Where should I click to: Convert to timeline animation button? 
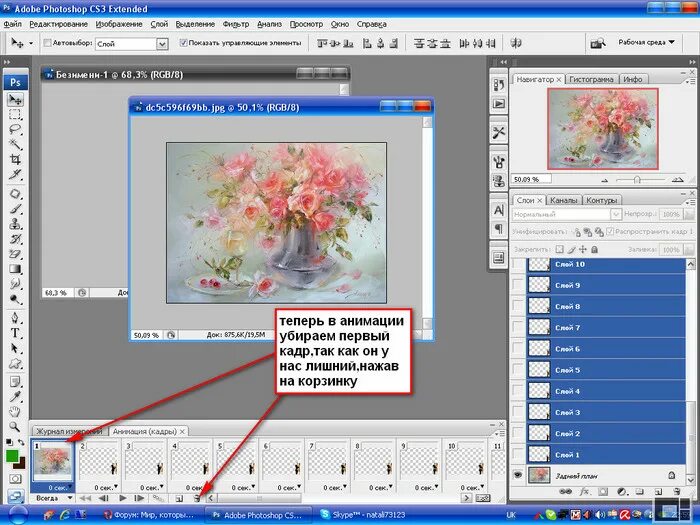click(x=483, y=498)
